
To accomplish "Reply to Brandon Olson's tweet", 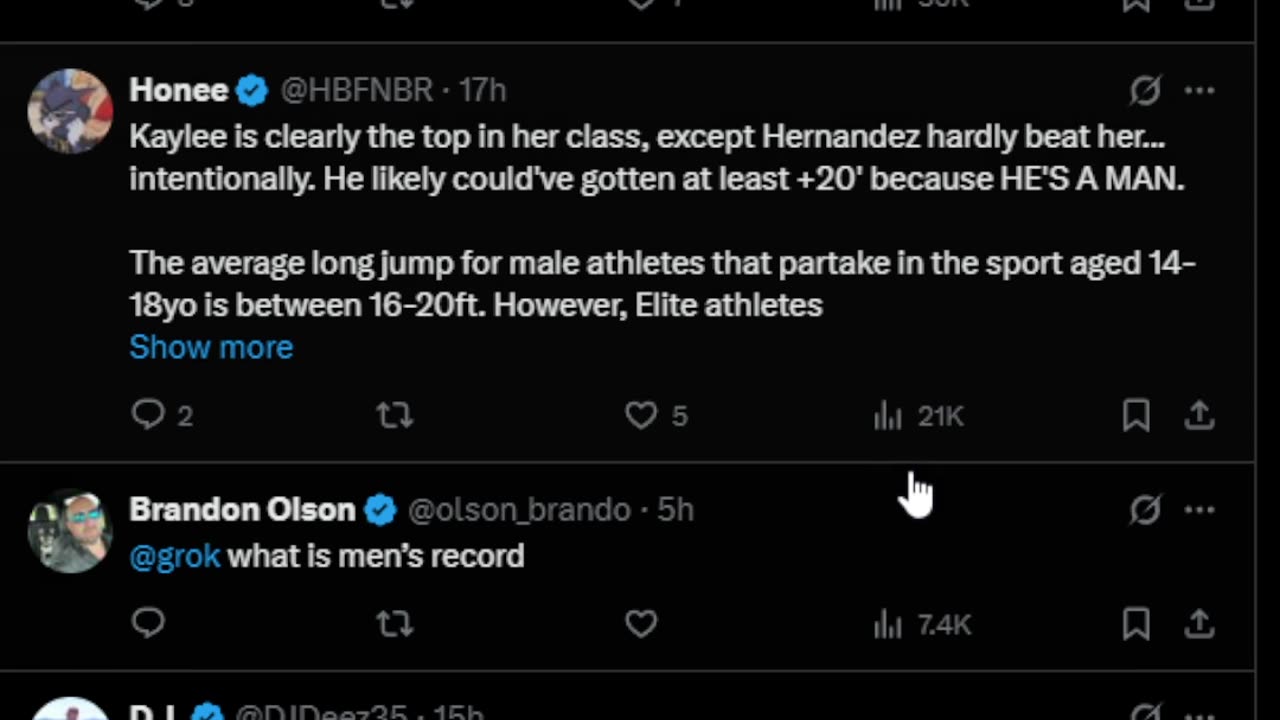I will coord(148,624).
